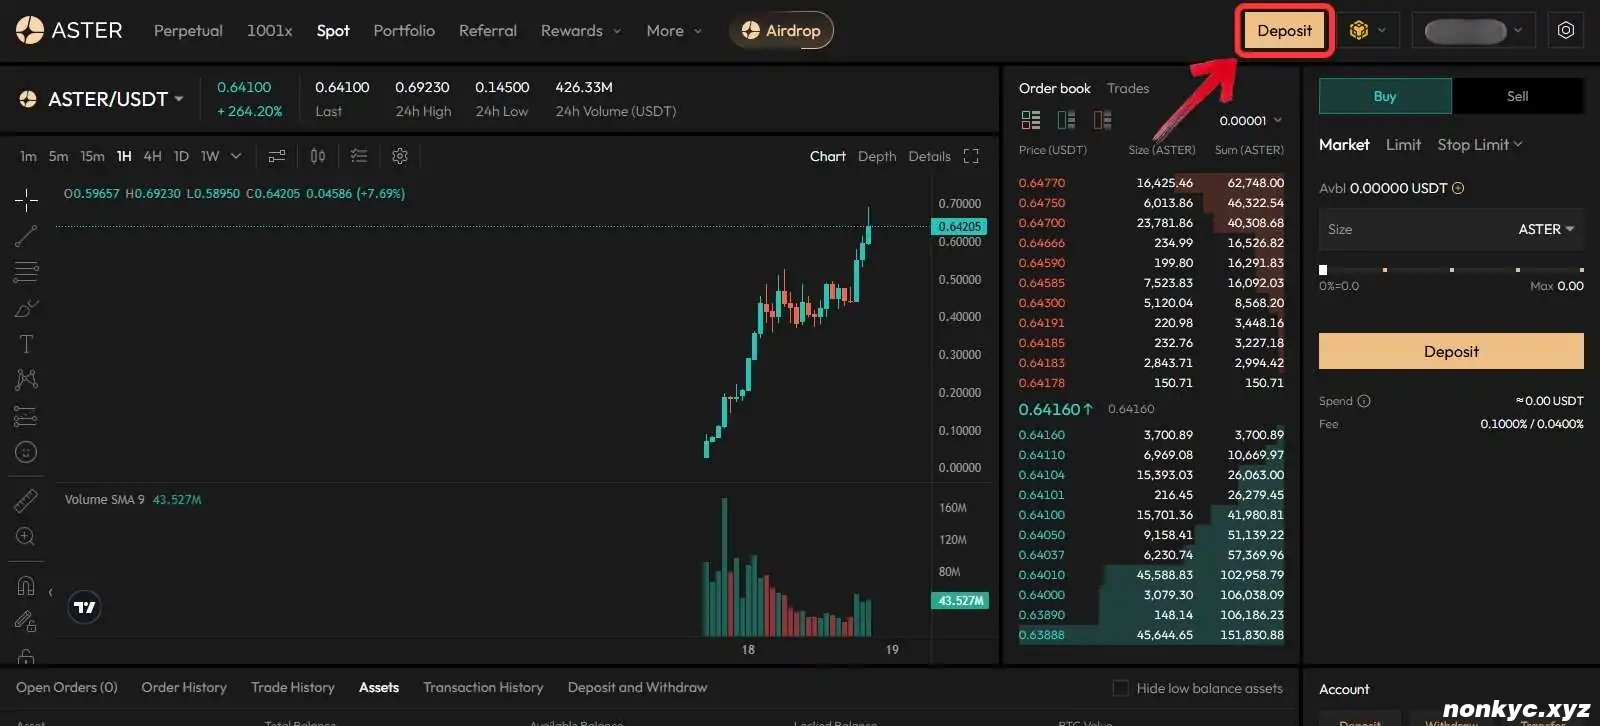Open the 0.00001 price precision dropdown

click(x=1250, y=121)
